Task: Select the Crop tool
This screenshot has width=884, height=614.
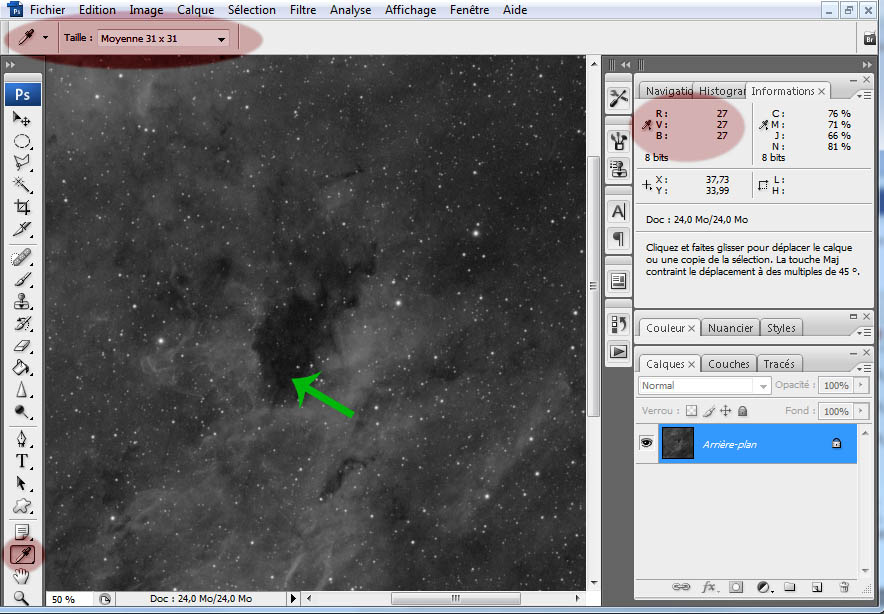Action: (22, 207)
